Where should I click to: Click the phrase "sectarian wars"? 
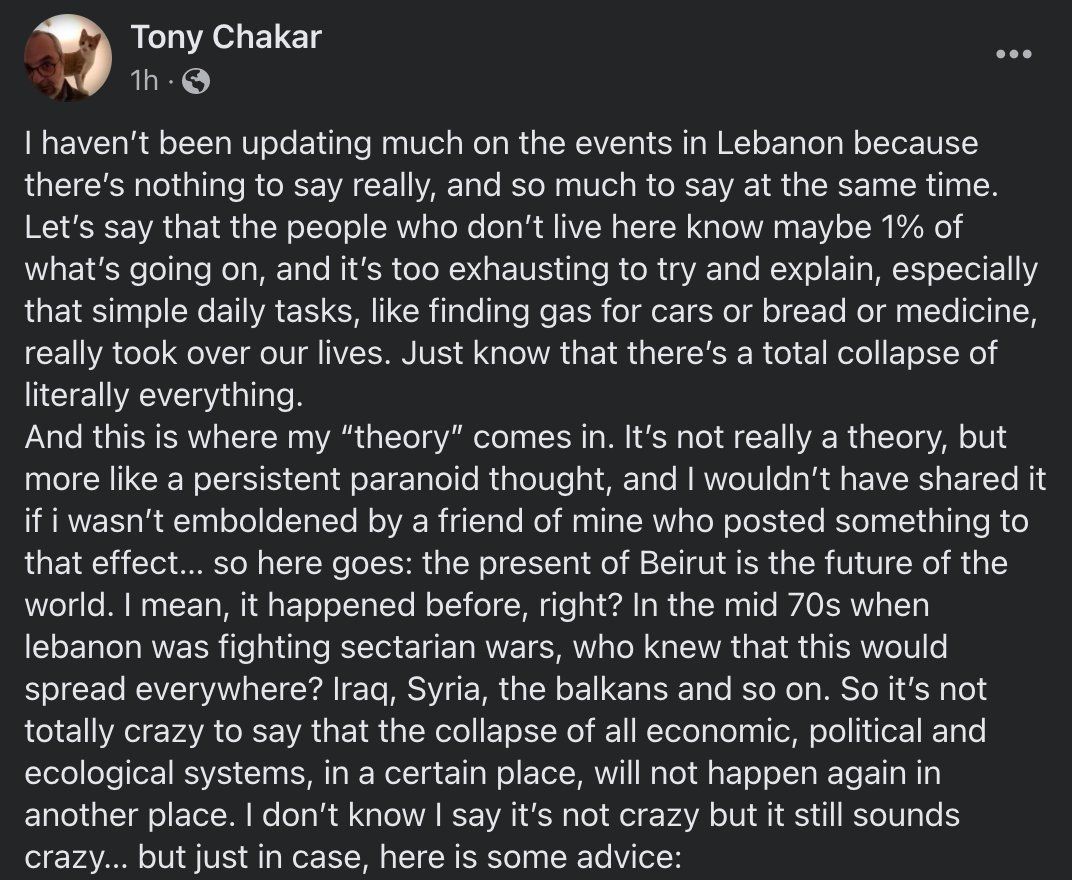pyautogui.click(x=451, y=648)
